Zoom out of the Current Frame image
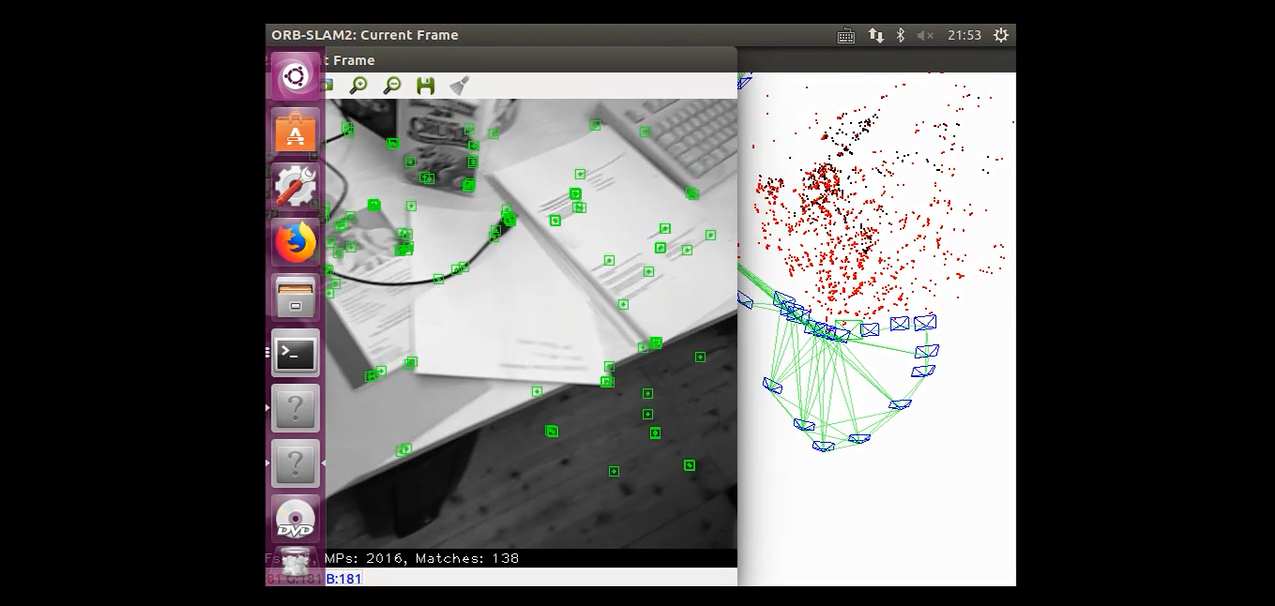 [x=392, y=86]
